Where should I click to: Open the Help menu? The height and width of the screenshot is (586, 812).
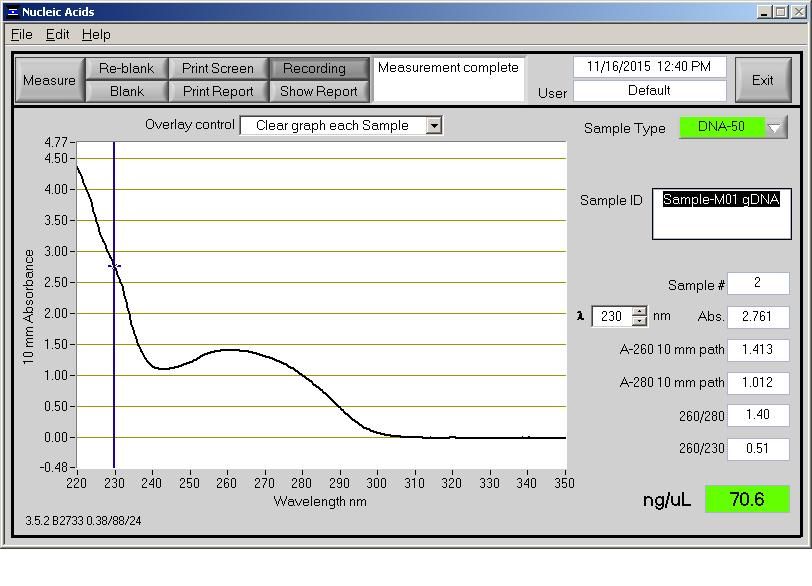tap(96, 35)
